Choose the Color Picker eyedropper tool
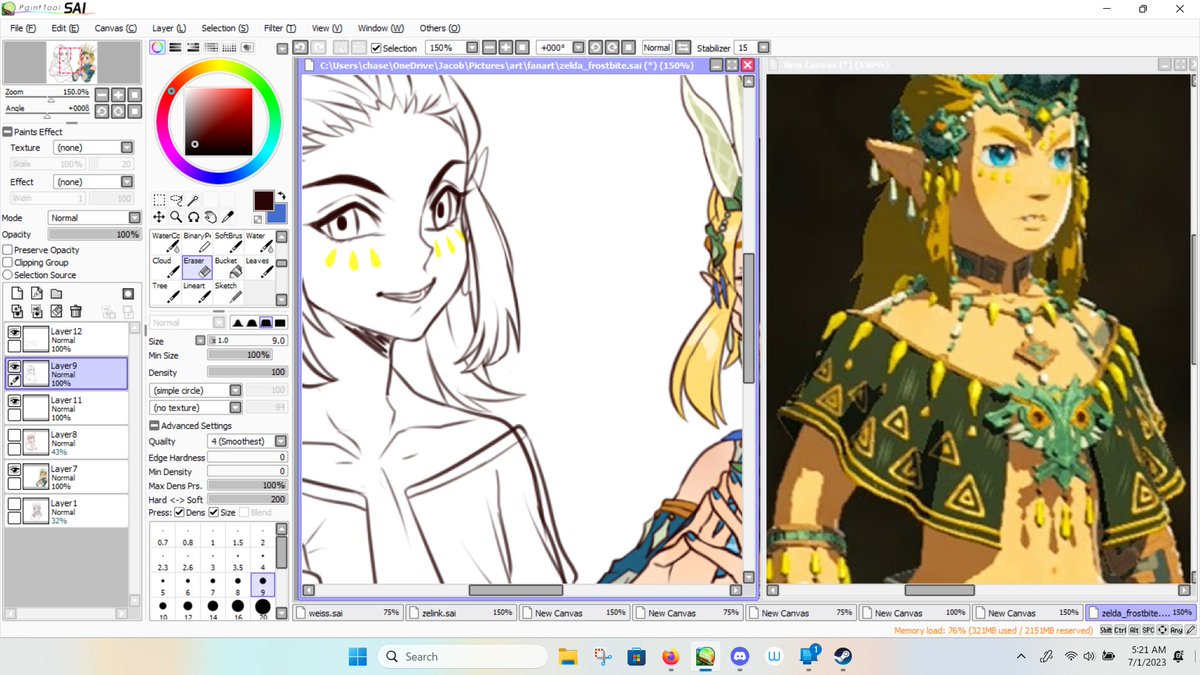Image resolution: width=1200 pixels, height=675 pixels. (x=227, y=216)
